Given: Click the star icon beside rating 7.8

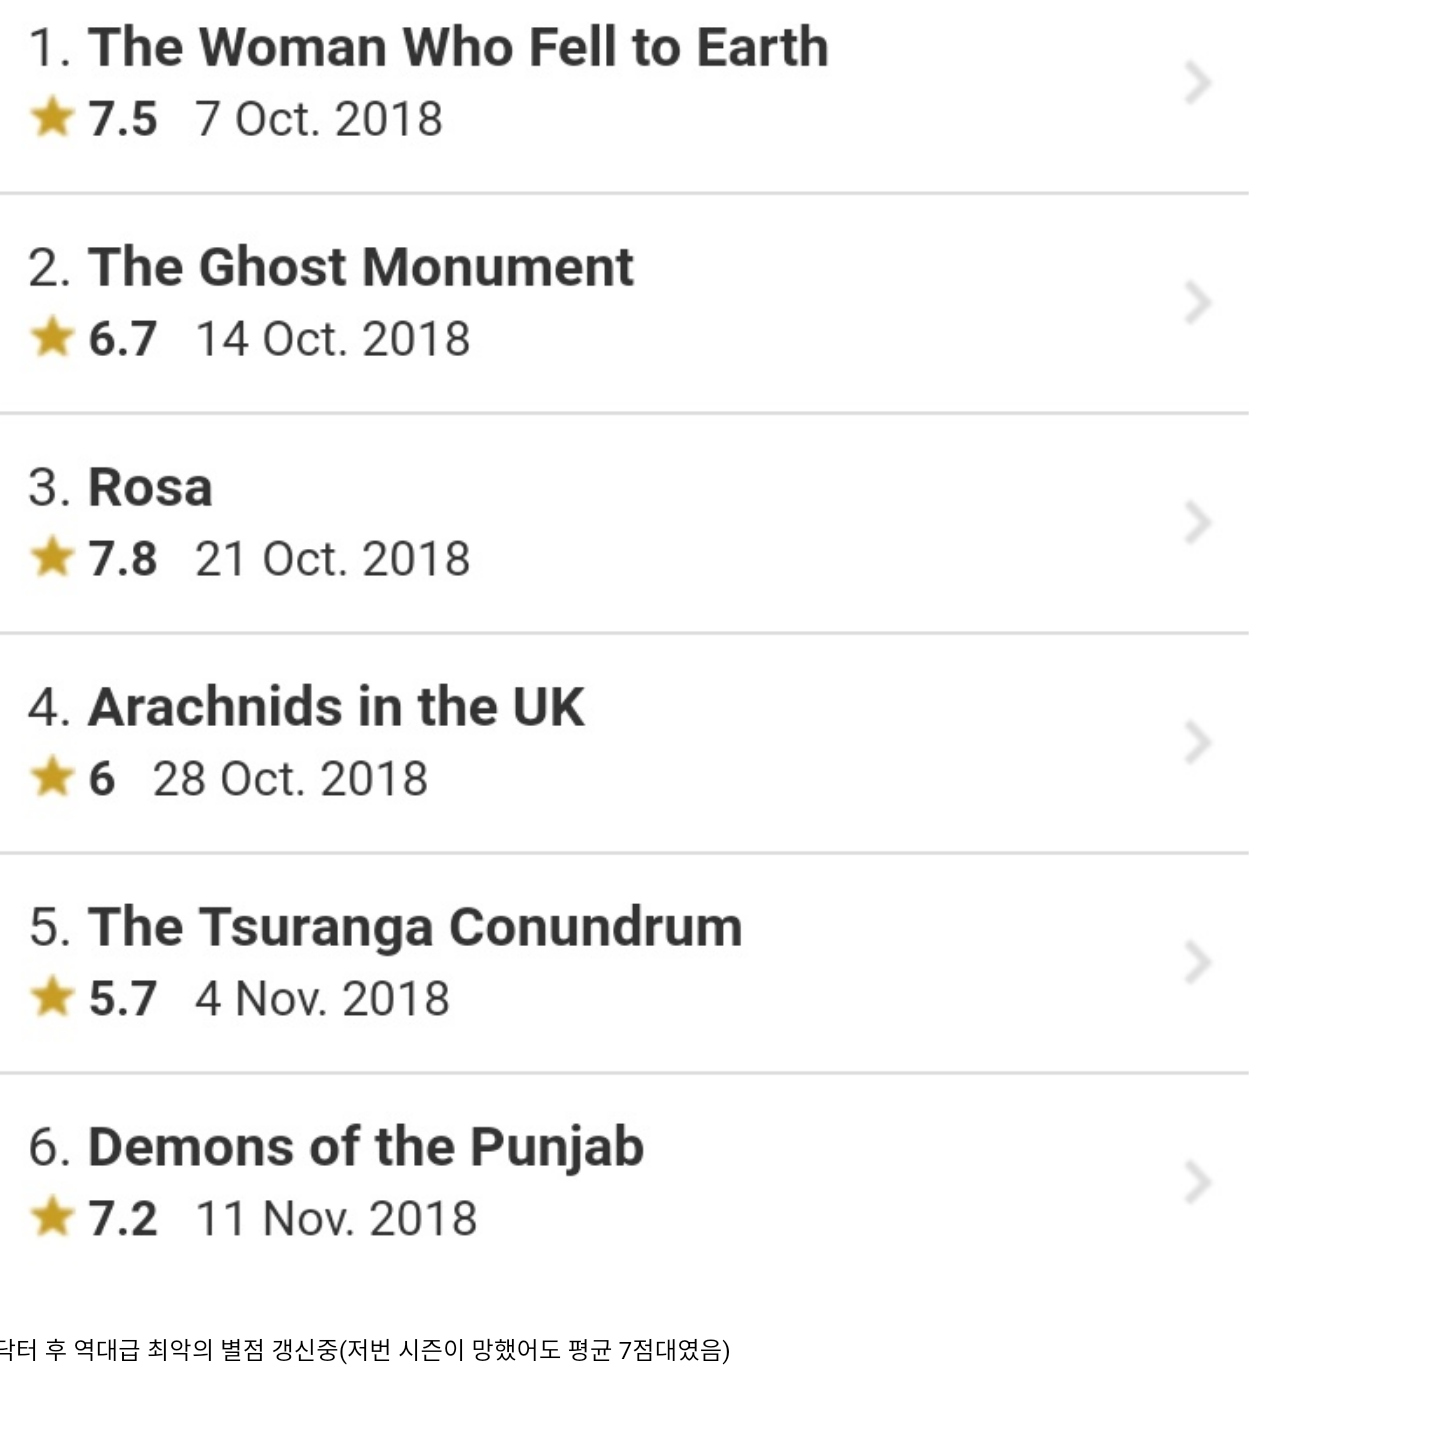Looking at the screenshot, I should (x=52, y=557).
